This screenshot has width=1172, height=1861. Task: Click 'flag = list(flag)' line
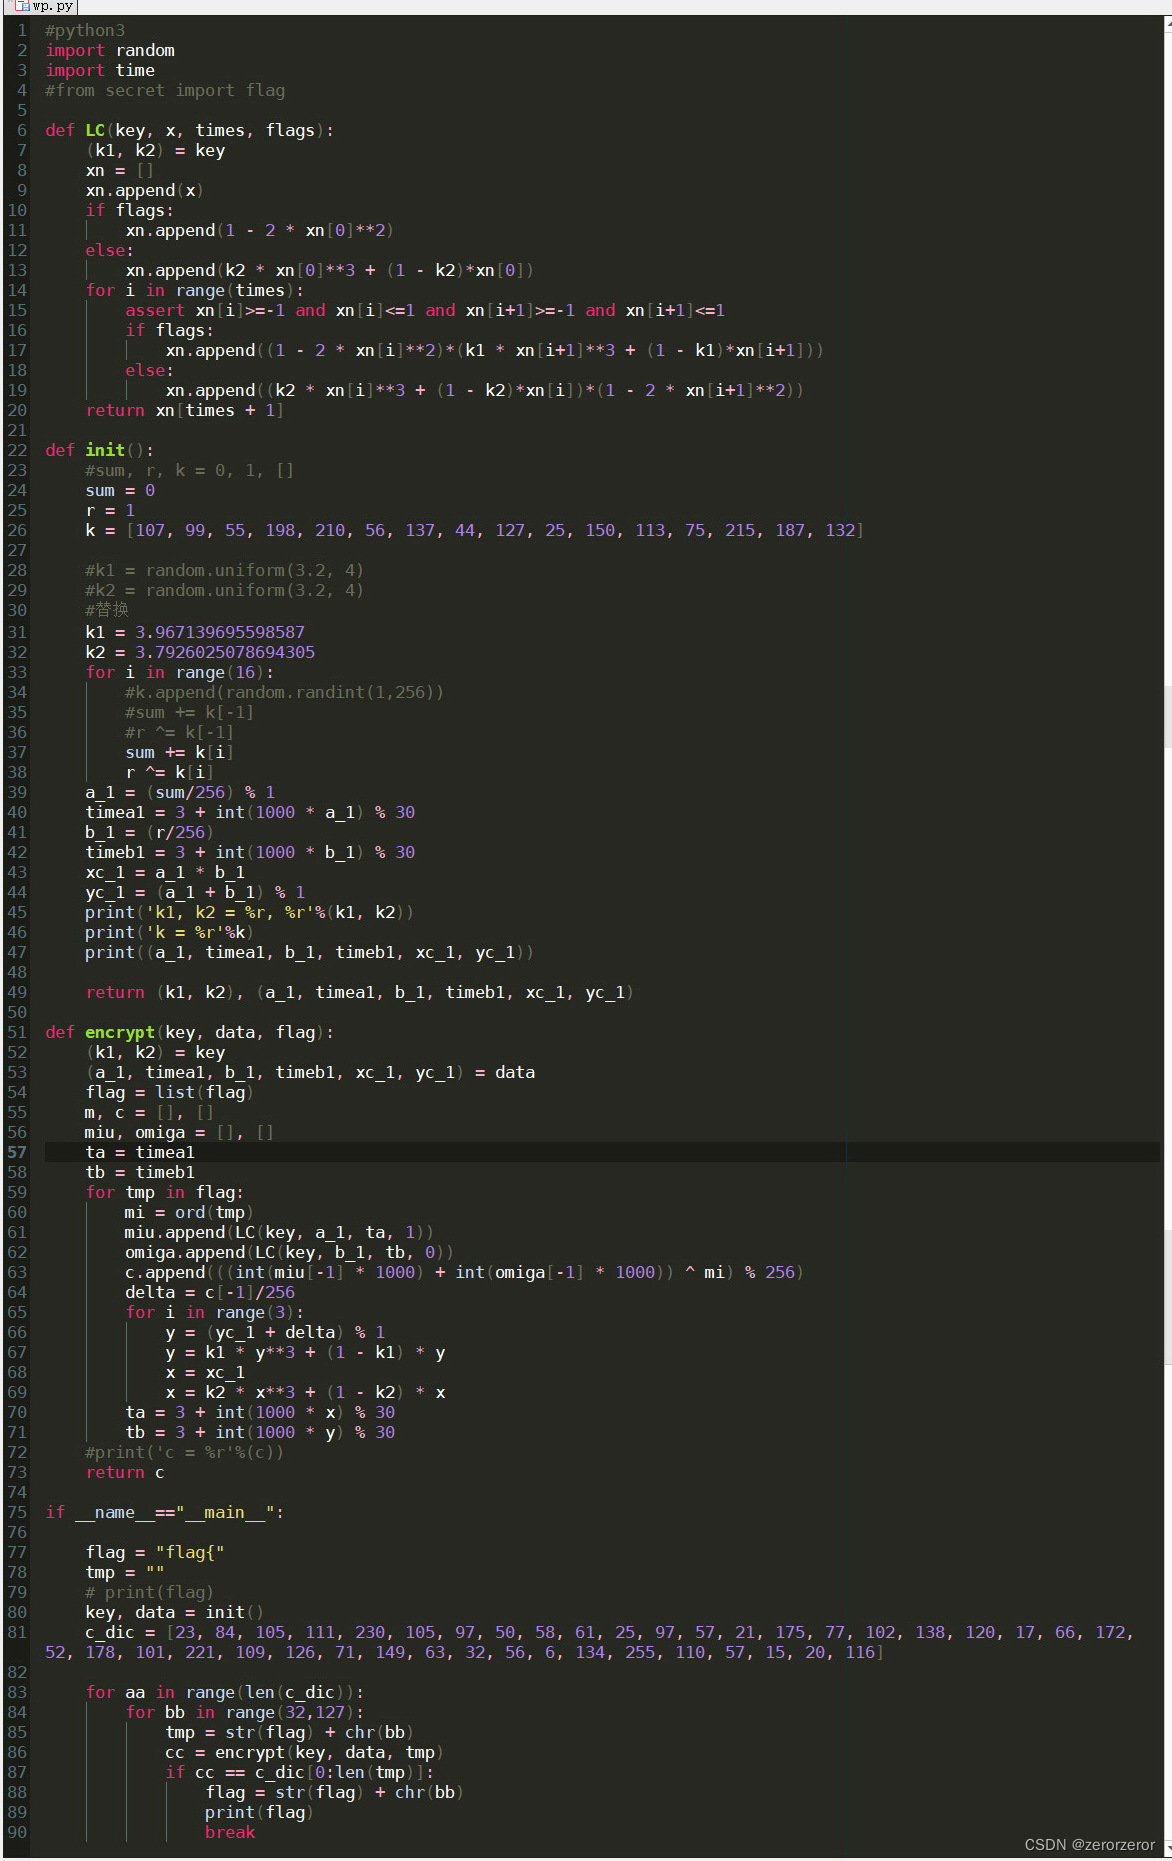click(x=170, y=1092)
